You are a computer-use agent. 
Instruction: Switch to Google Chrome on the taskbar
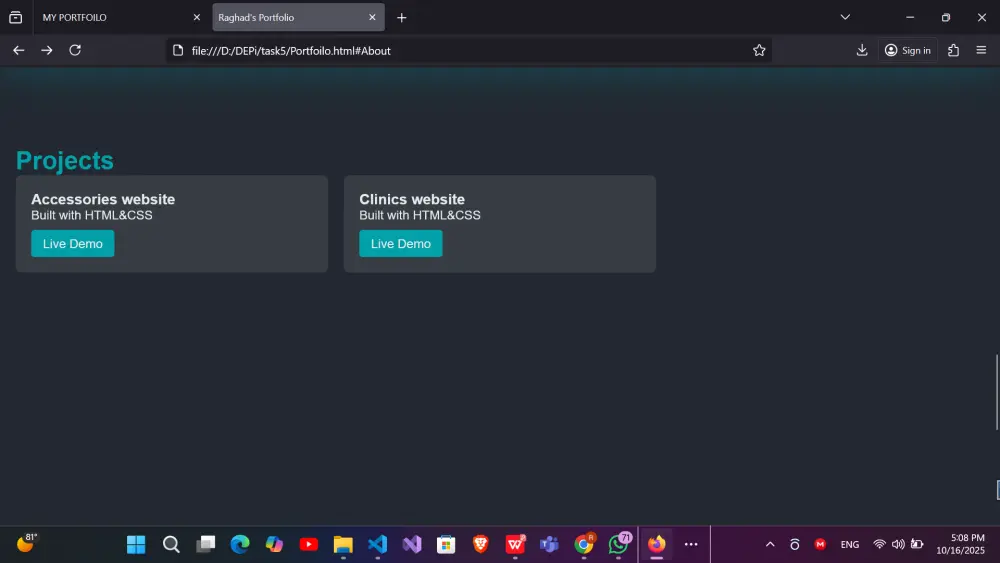(584, 545)
